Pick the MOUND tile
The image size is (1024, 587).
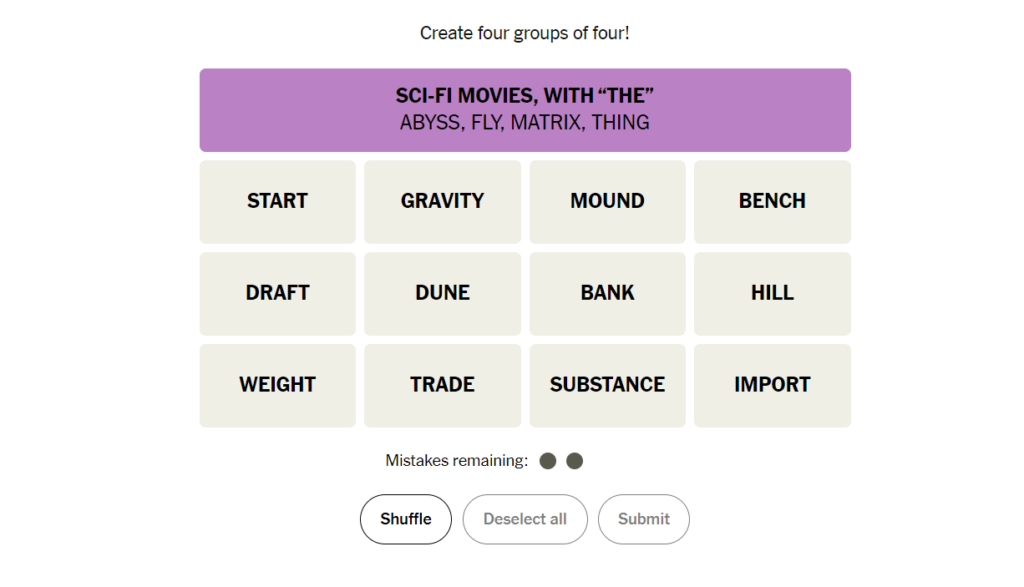607,202
